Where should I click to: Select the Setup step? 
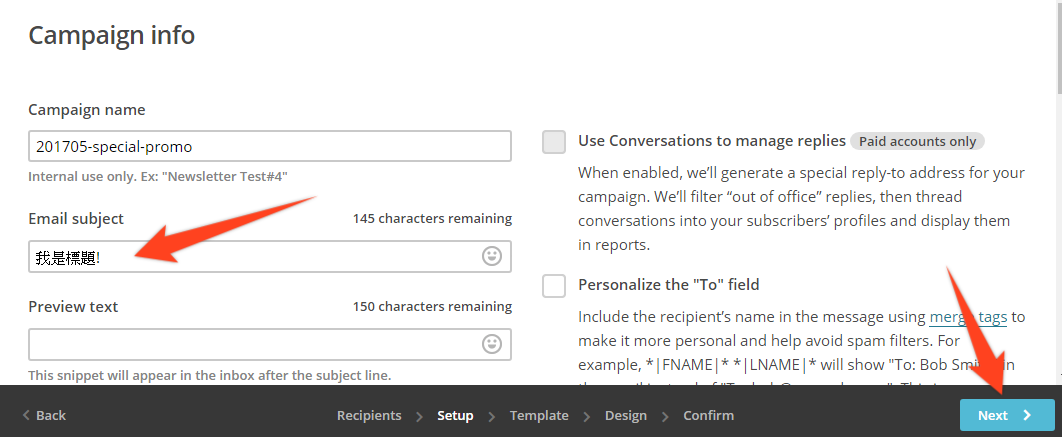point(455,415)
